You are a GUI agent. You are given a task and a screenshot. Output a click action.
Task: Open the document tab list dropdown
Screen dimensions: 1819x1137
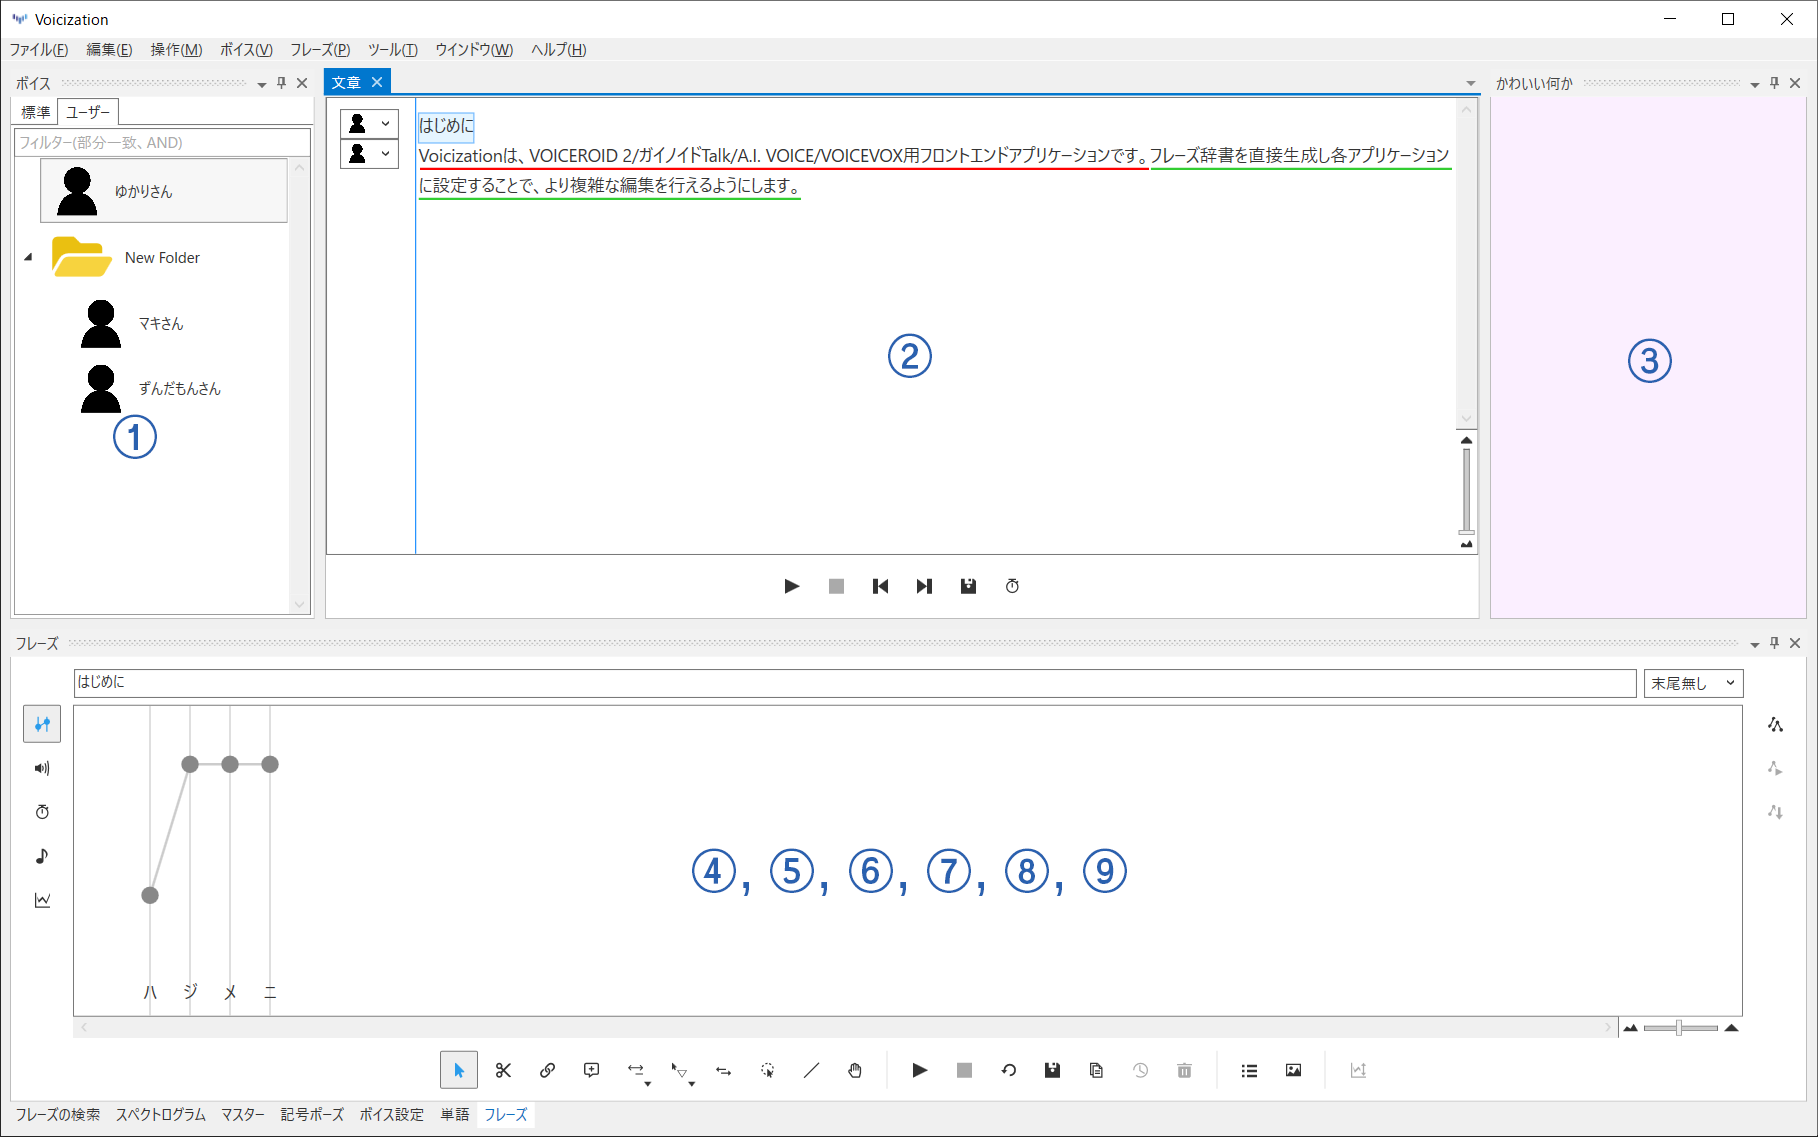coord(1470,83)
